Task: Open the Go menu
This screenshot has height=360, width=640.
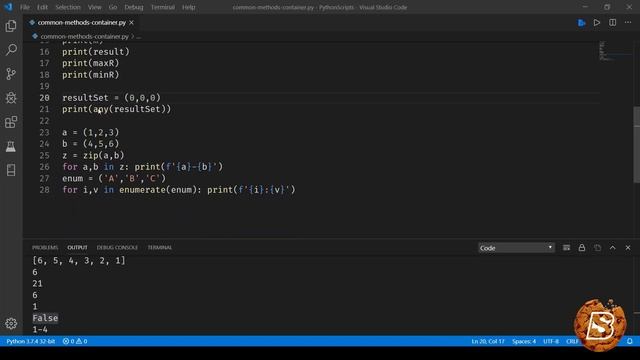Action: coord(113,7)
